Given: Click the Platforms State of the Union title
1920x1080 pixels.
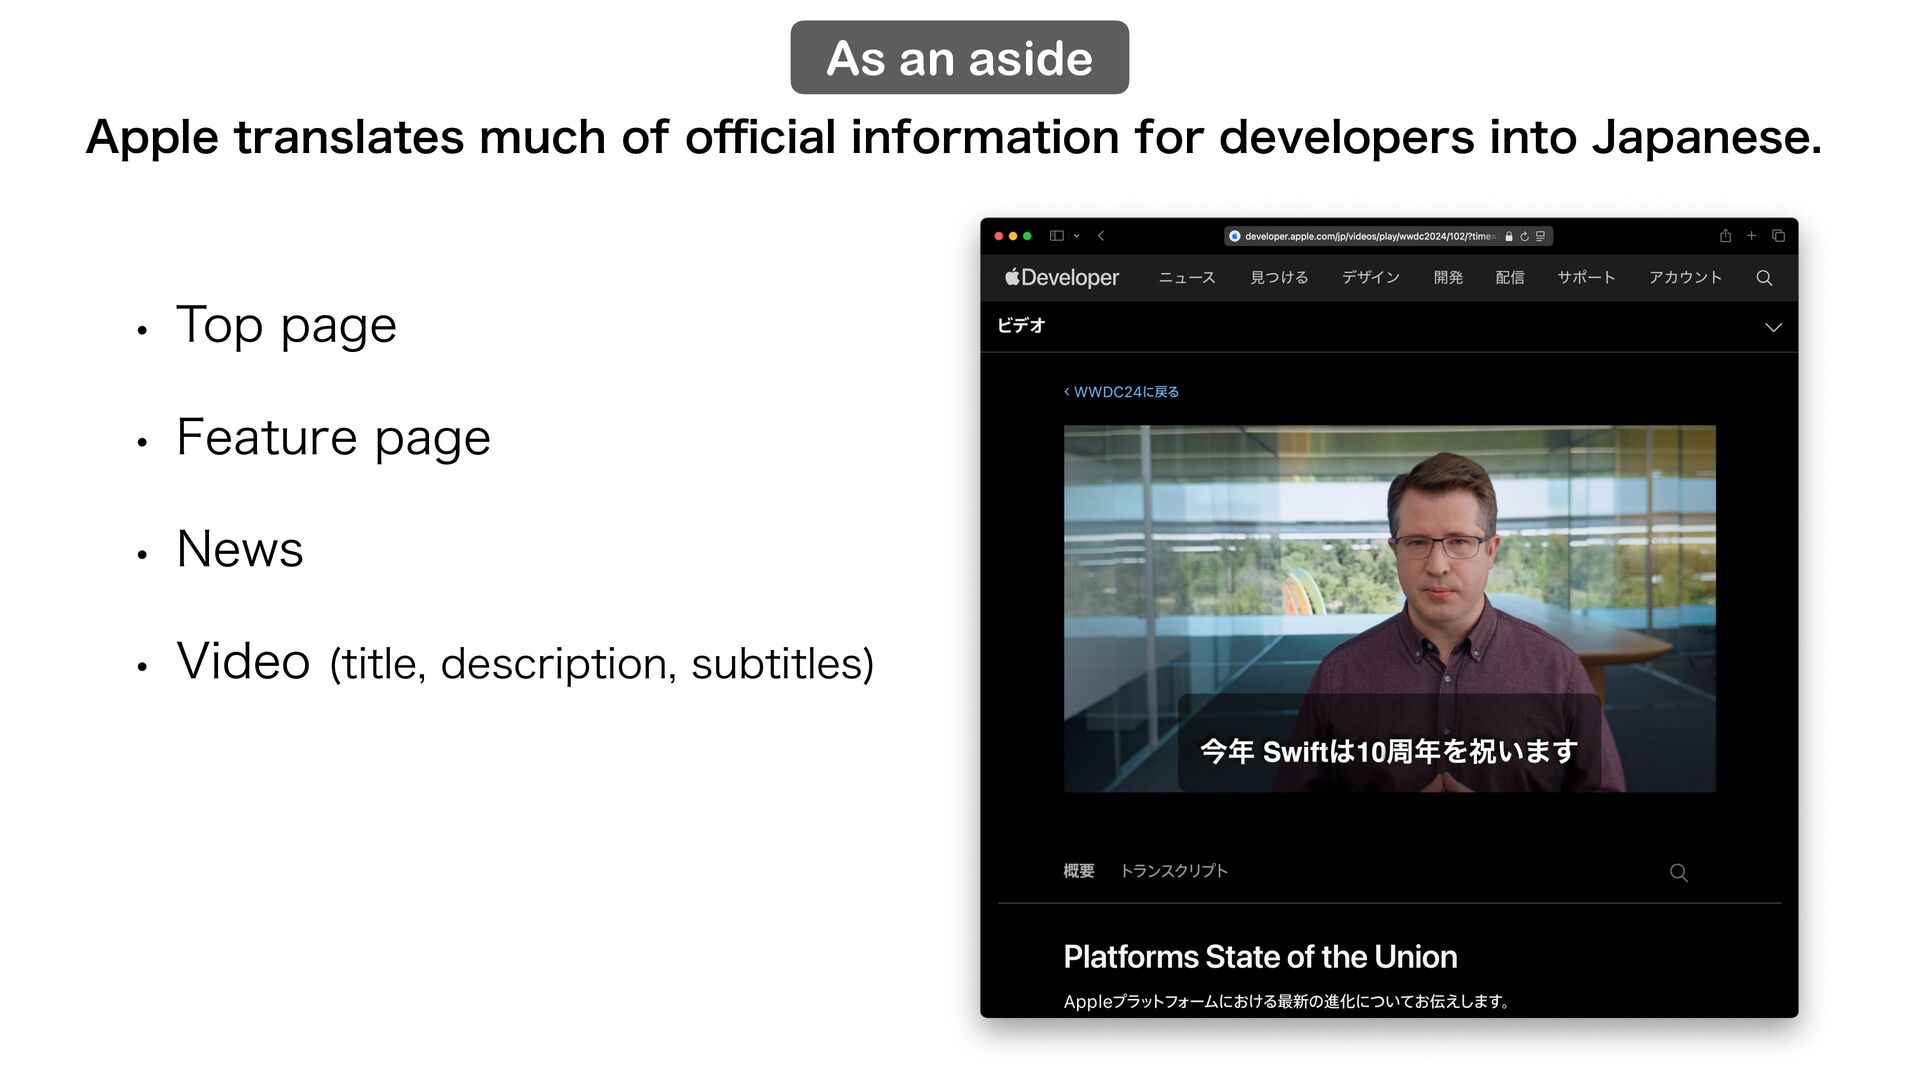Looking at the screenshot, I should pos(1260,957).
